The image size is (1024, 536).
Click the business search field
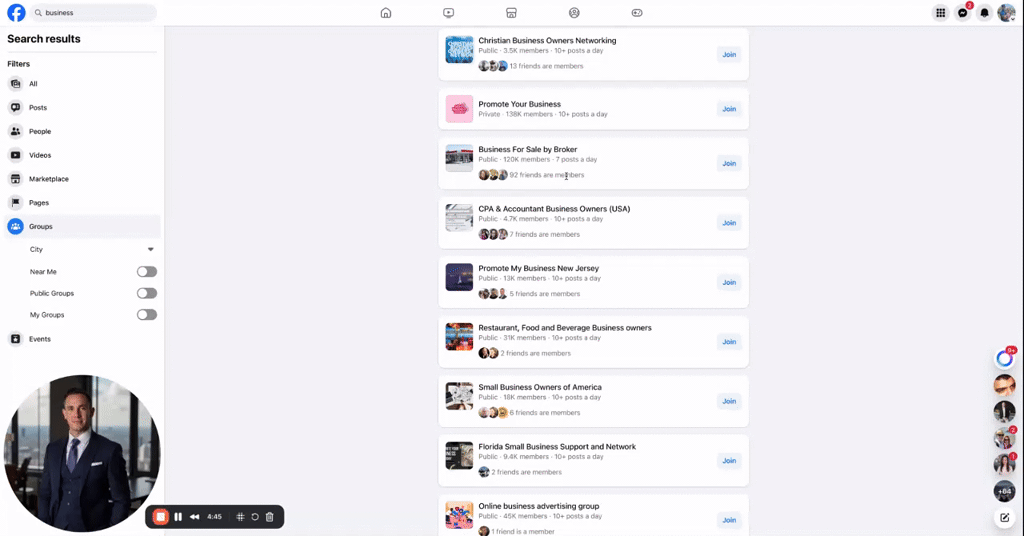point(93,12)
